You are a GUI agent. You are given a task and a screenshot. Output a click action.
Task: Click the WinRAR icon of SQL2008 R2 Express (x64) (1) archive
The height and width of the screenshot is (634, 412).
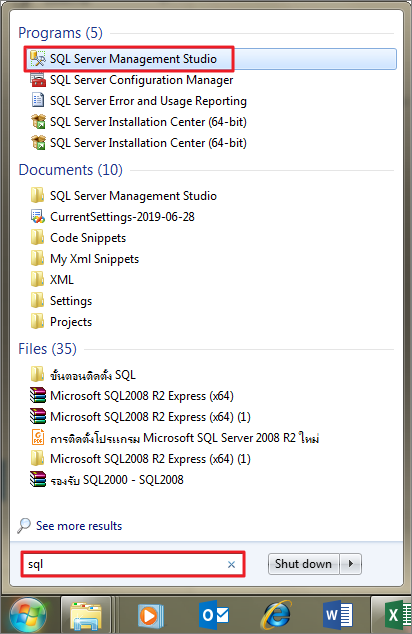click(x=38, y=416)
